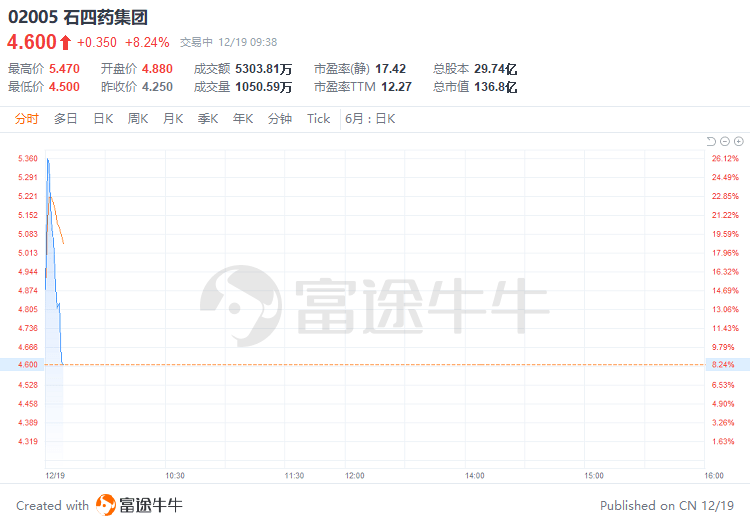Click the 12/19 date axis label

(x=55, y=476)
